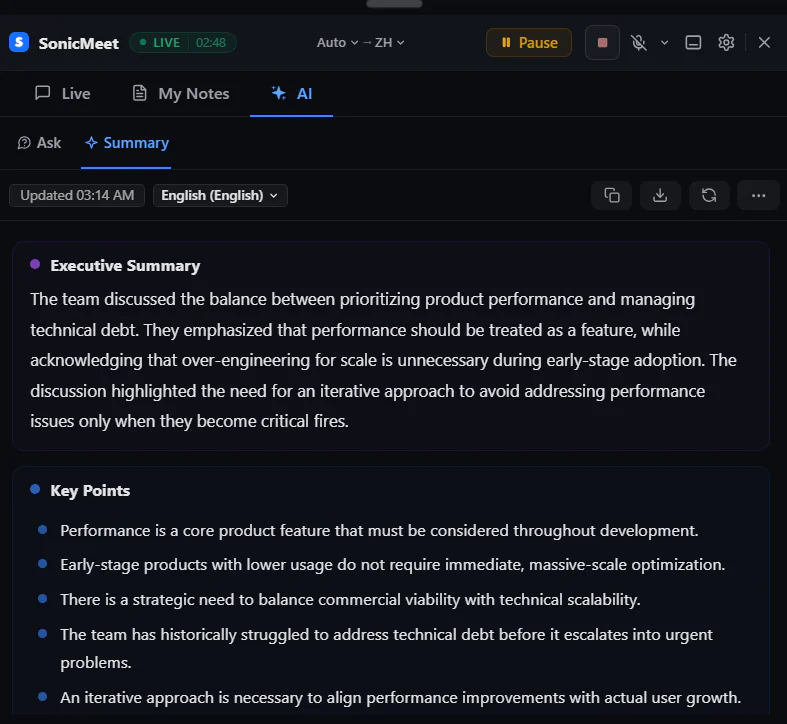Click 'Performance is a core product feature' point

(x=379, y=531)
